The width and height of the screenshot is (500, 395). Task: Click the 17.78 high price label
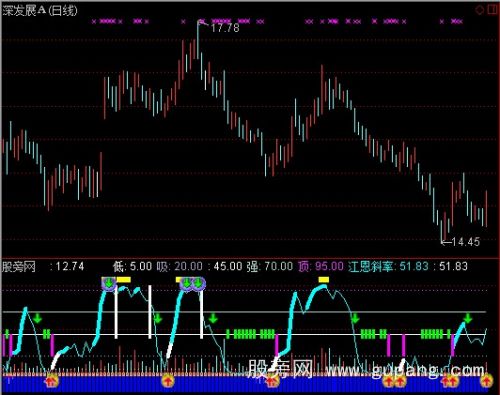(225, 28)
